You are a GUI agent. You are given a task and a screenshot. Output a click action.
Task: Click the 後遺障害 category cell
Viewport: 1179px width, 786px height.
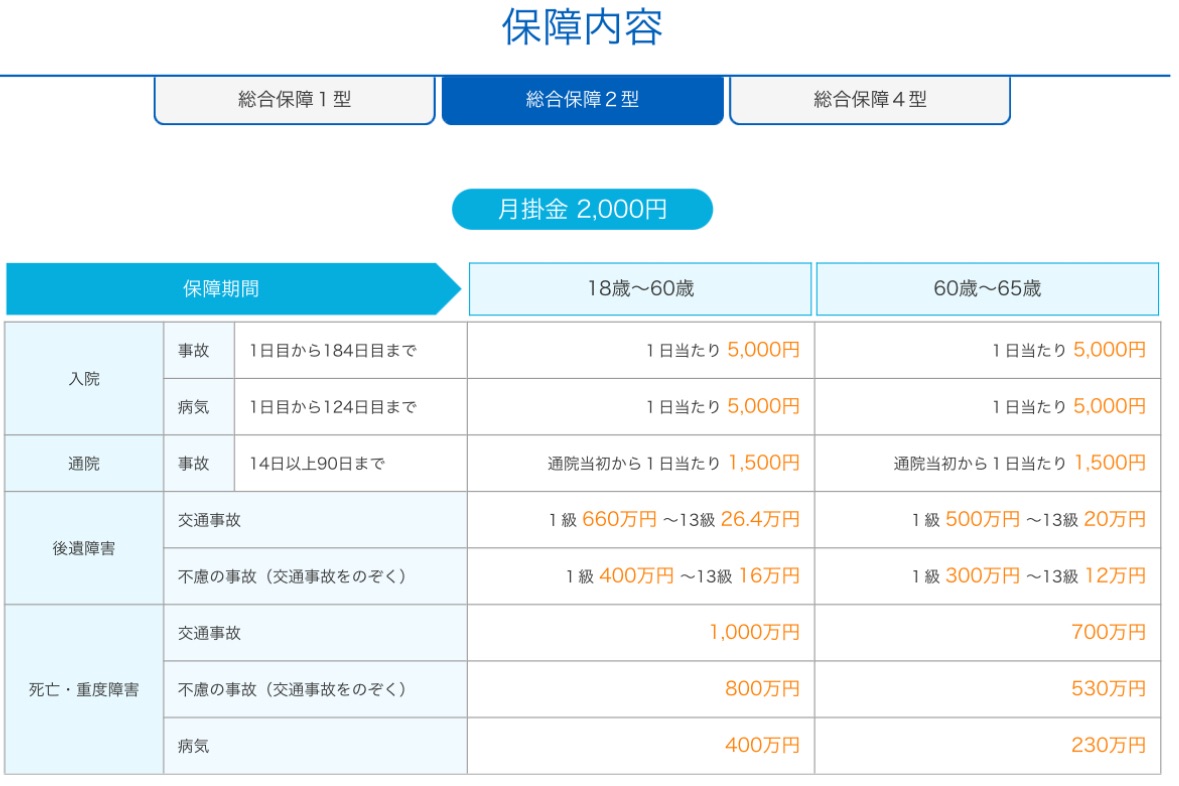85,548
